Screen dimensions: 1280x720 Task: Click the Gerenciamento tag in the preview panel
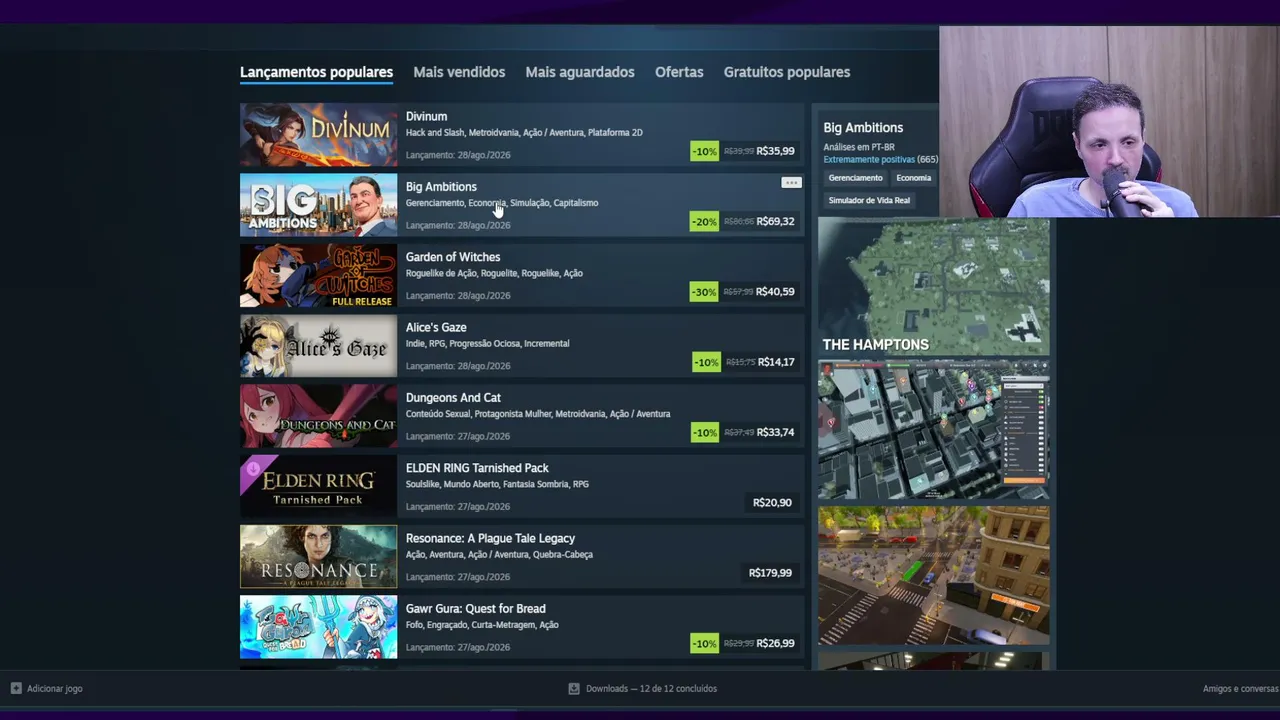[x=855, y=178]
